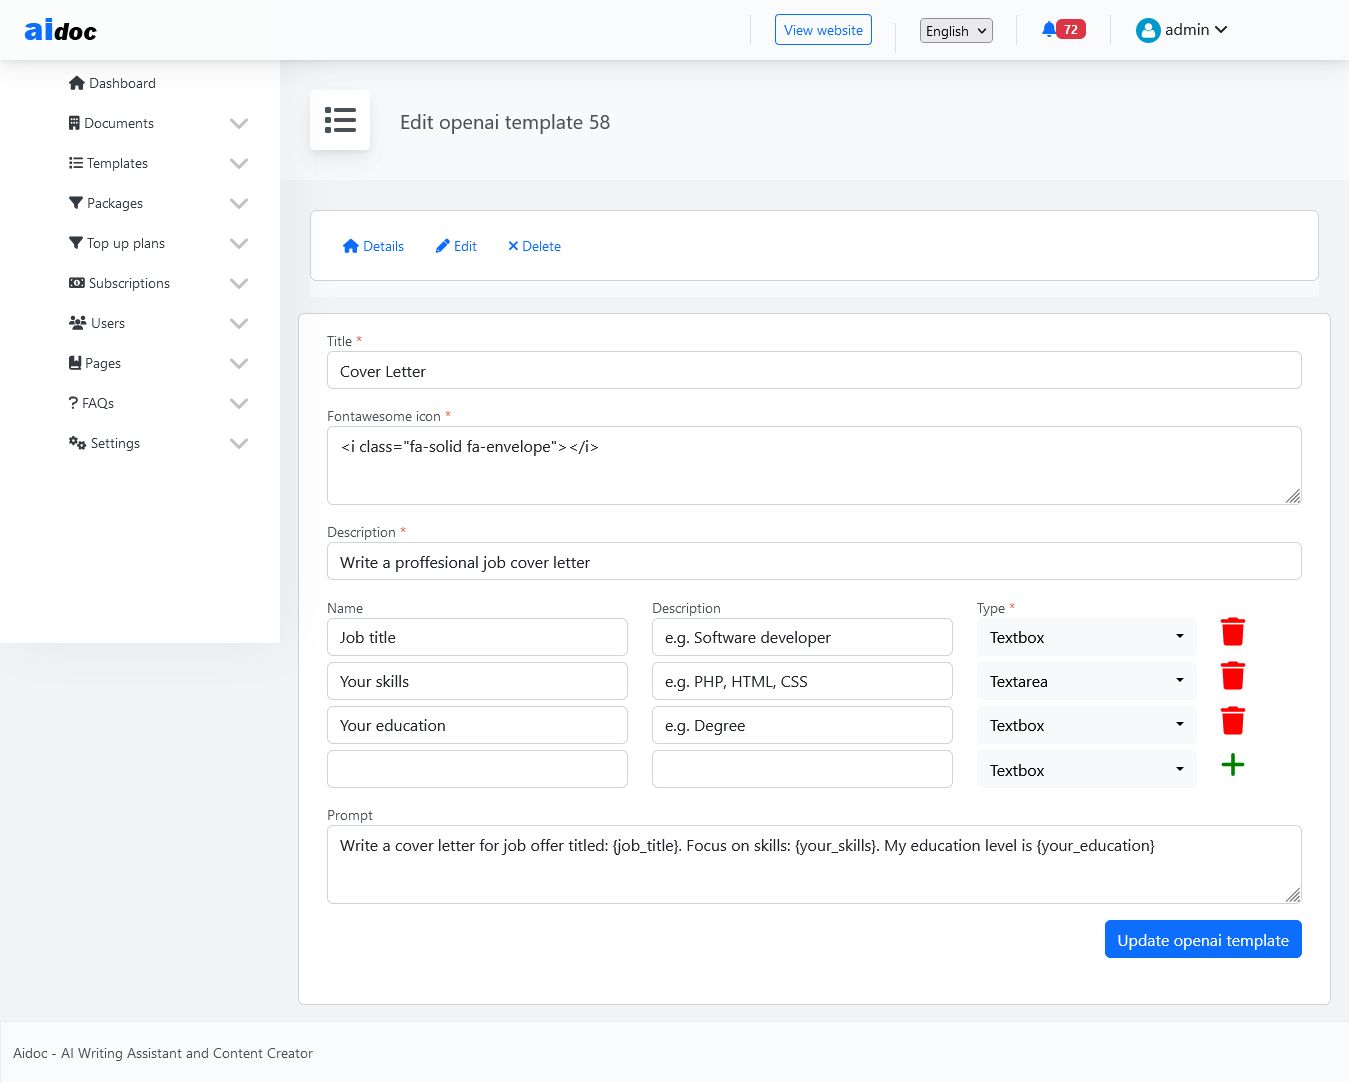Delete the Job title field row
This screenshot has width=1349, height=1082.
click(1232, 632)
